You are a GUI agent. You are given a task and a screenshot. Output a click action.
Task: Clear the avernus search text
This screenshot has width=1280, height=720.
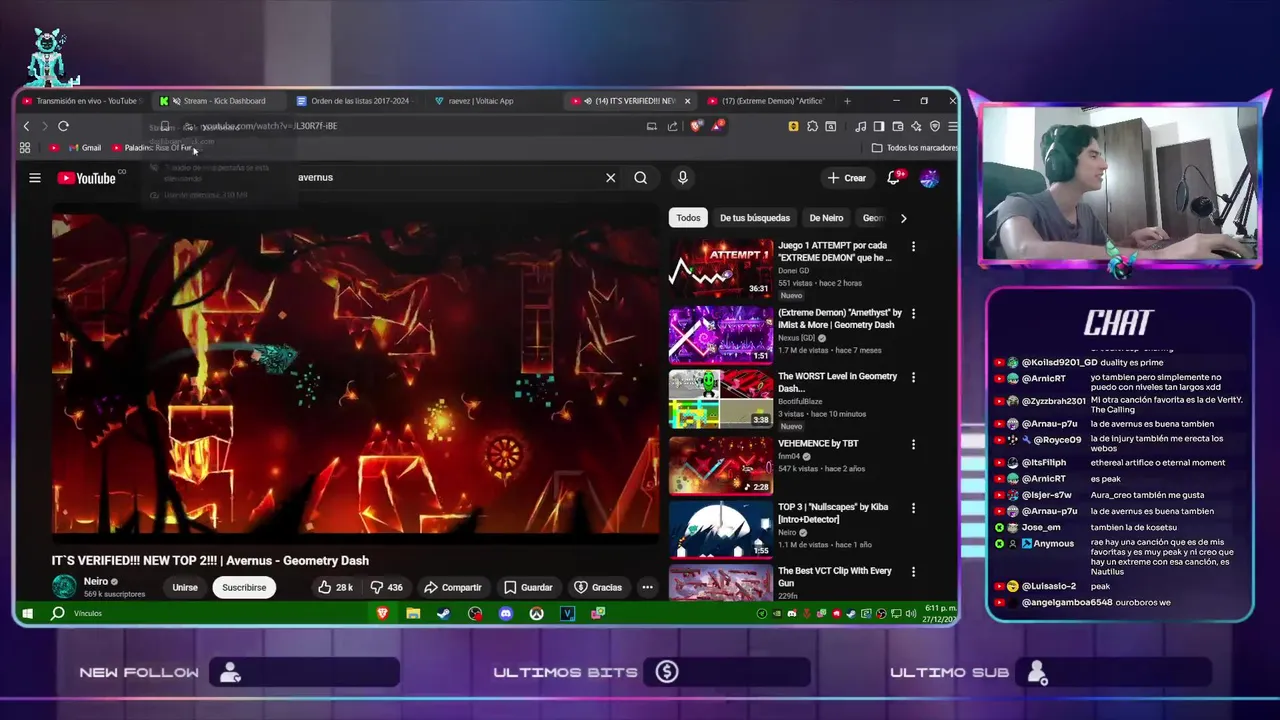pyautogui.click(x=611, y=178)
